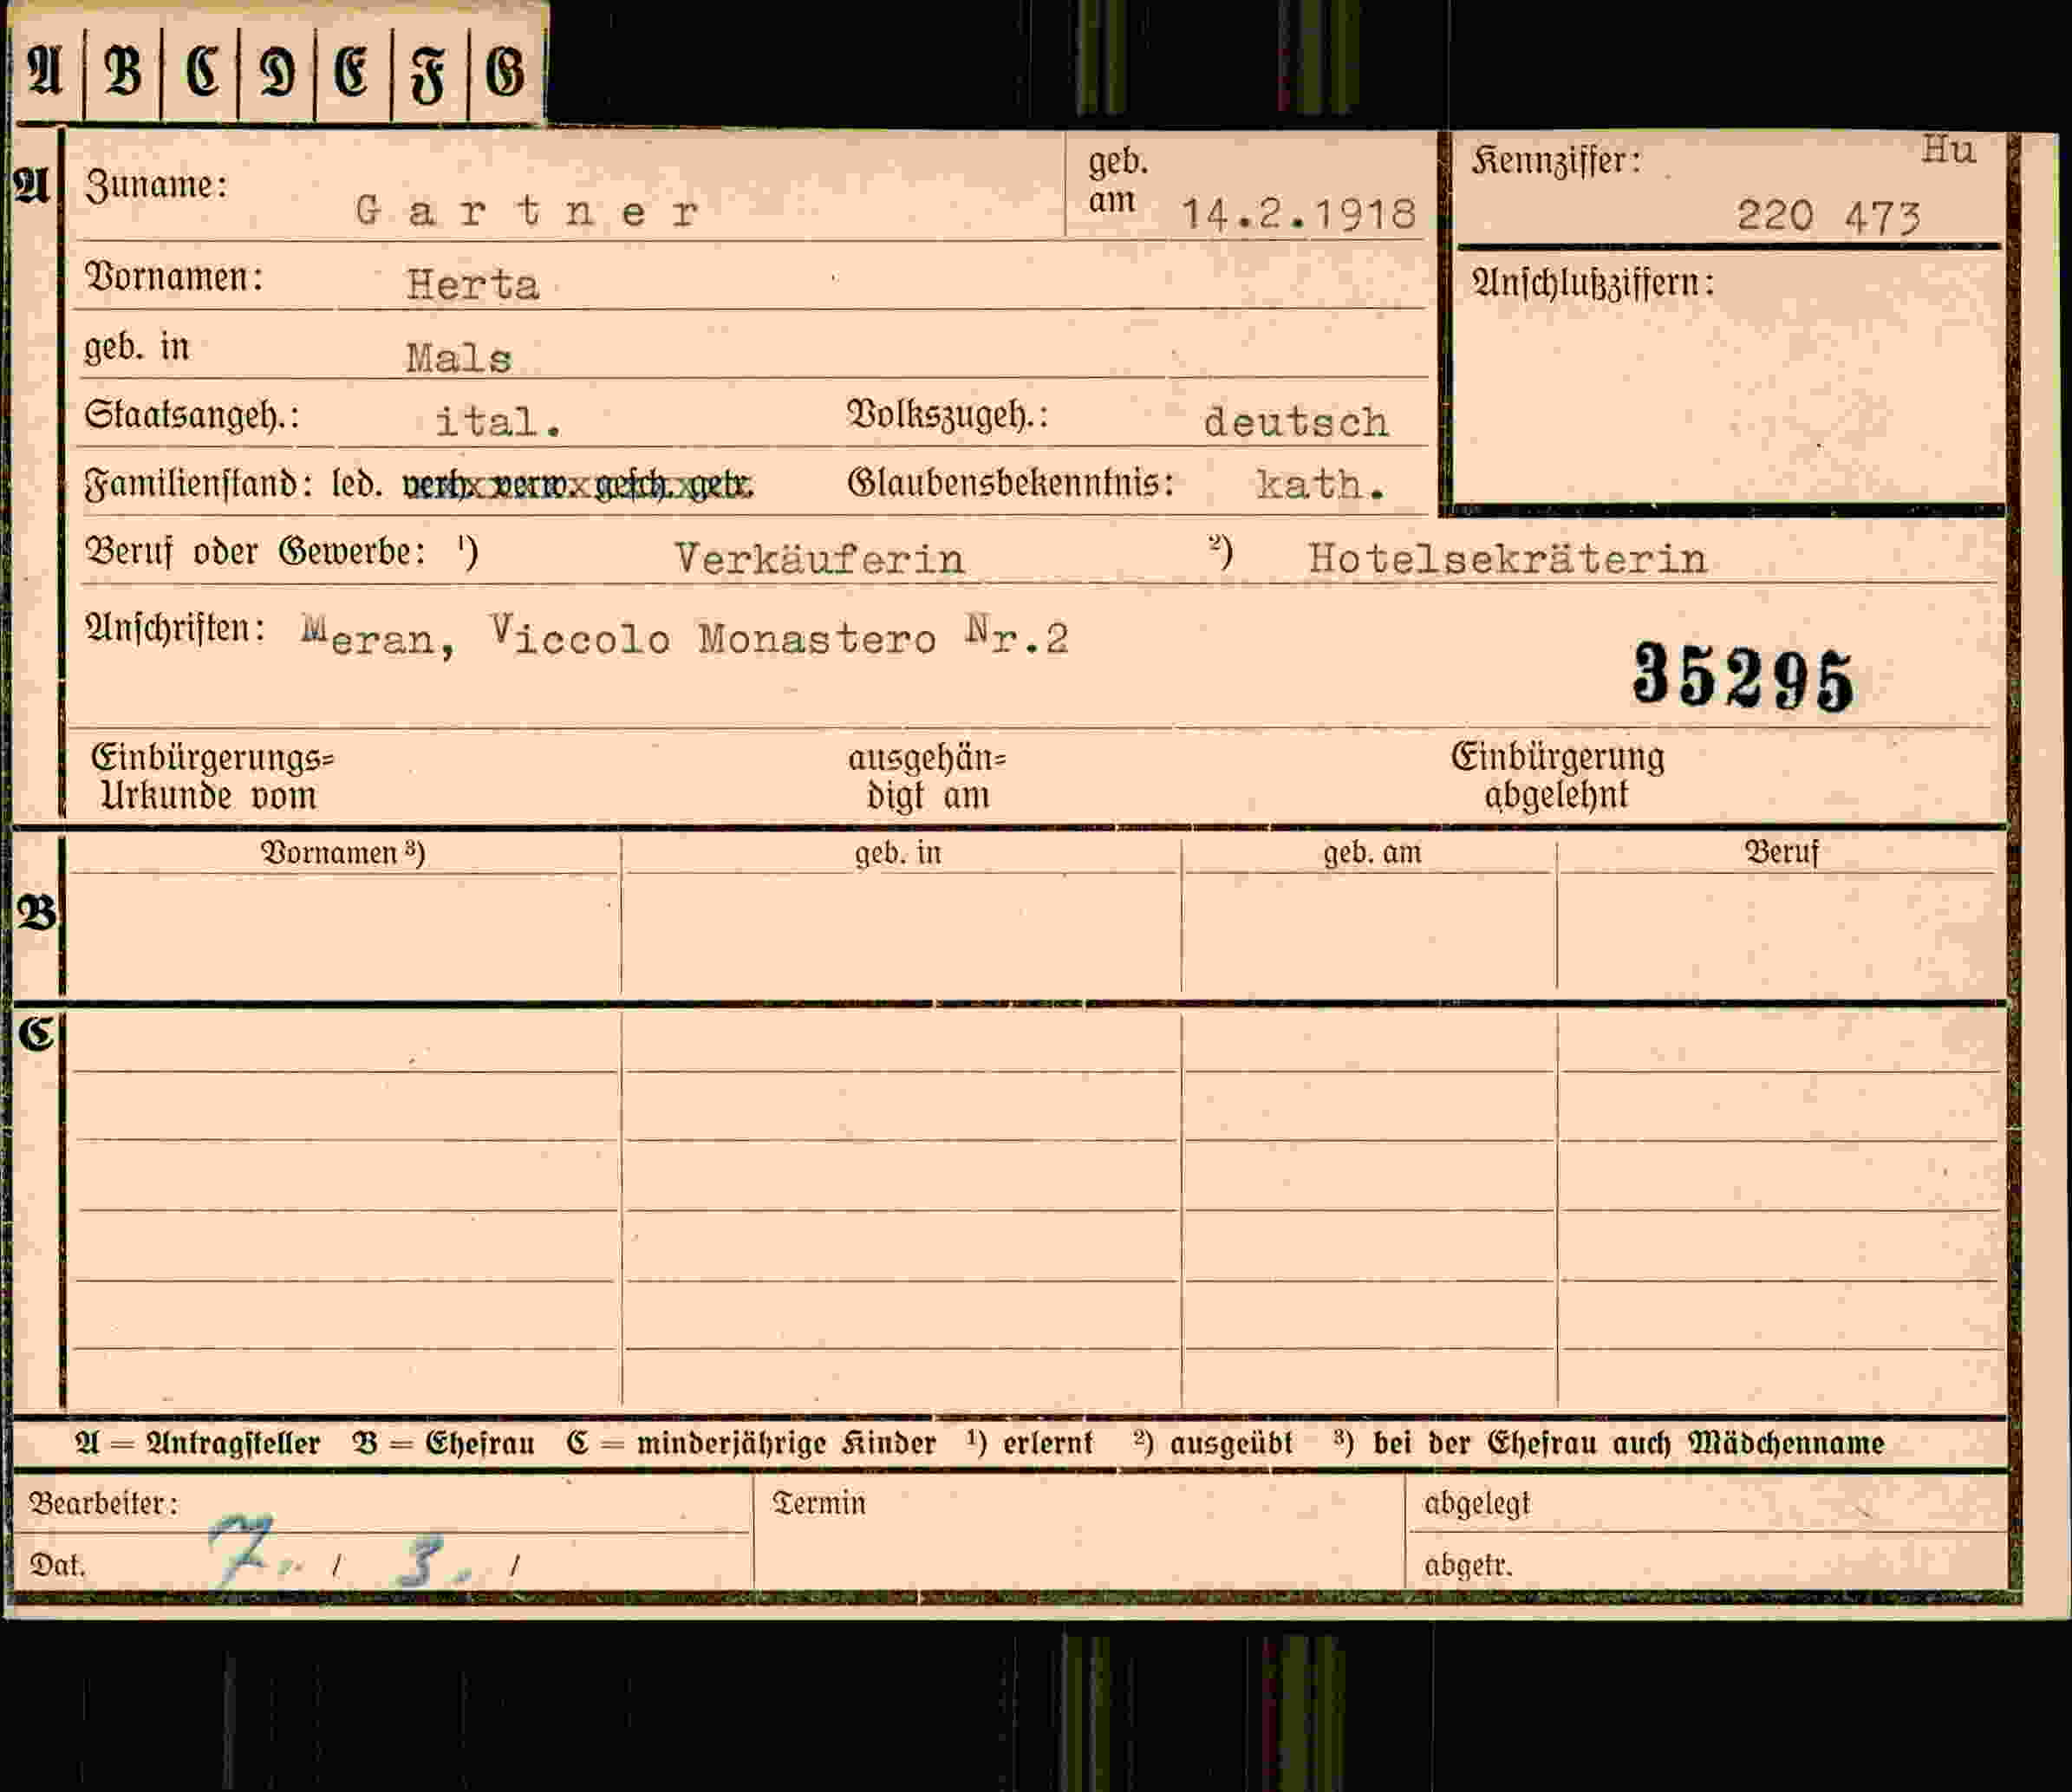Click the 'geb. am' column header in section B

pos(1372,853)
